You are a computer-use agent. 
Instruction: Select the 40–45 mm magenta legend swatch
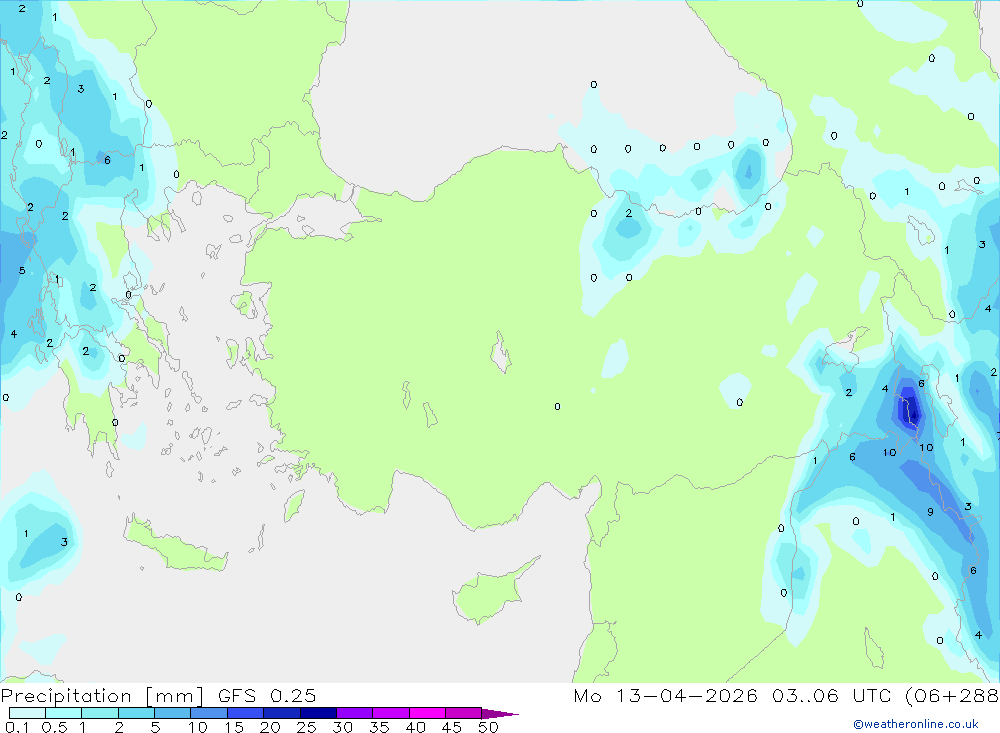(x=427, y=713)
